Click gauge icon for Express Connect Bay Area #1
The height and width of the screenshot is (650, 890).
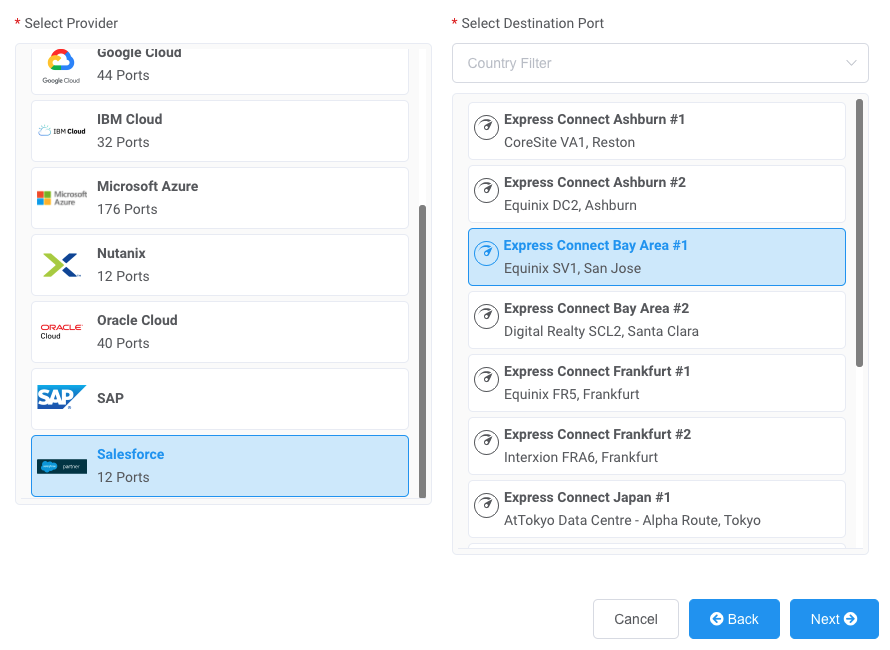[x=486, y=253]
